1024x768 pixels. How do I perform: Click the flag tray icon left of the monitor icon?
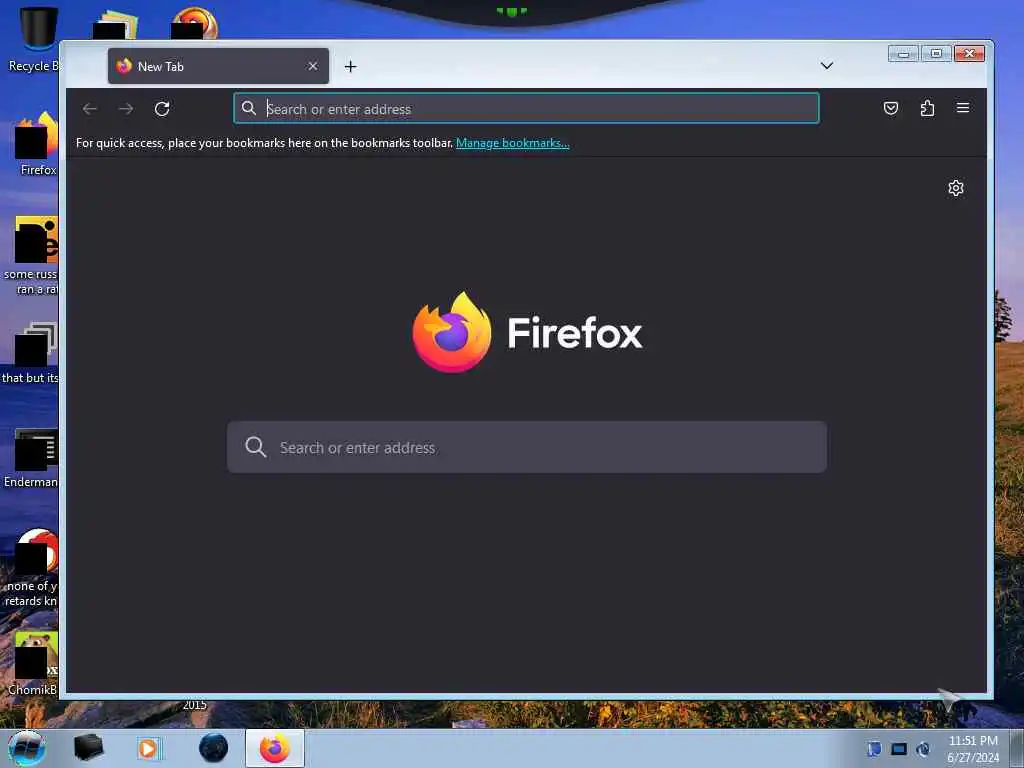click(874, 748)
